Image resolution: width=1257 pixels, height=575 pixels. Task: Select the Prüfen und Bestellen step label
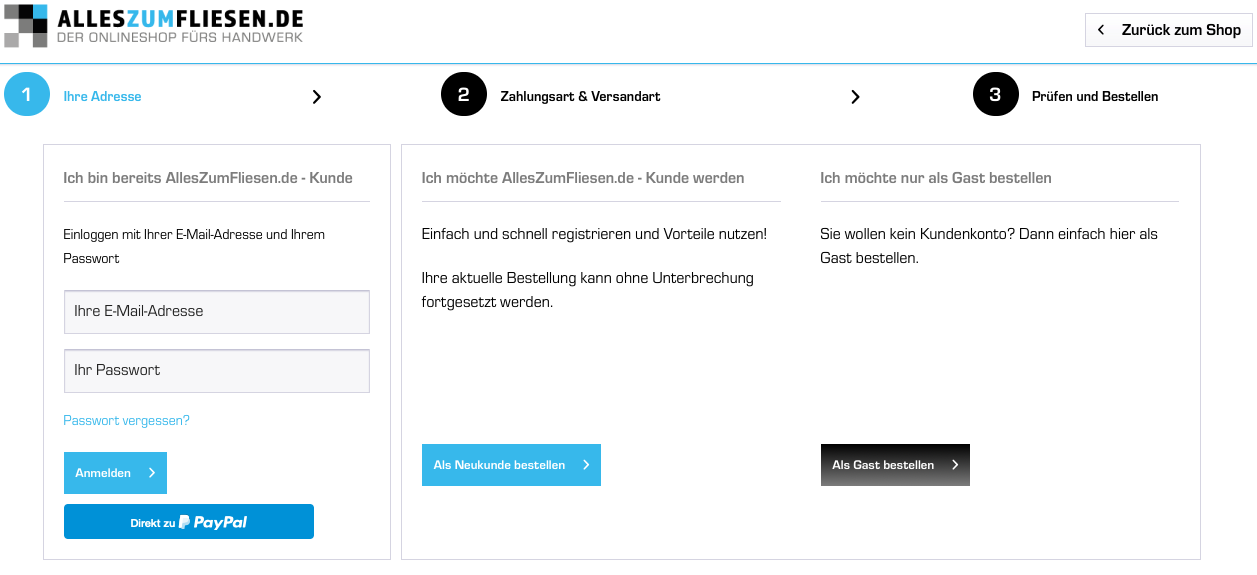click(x=1095, y=97)
